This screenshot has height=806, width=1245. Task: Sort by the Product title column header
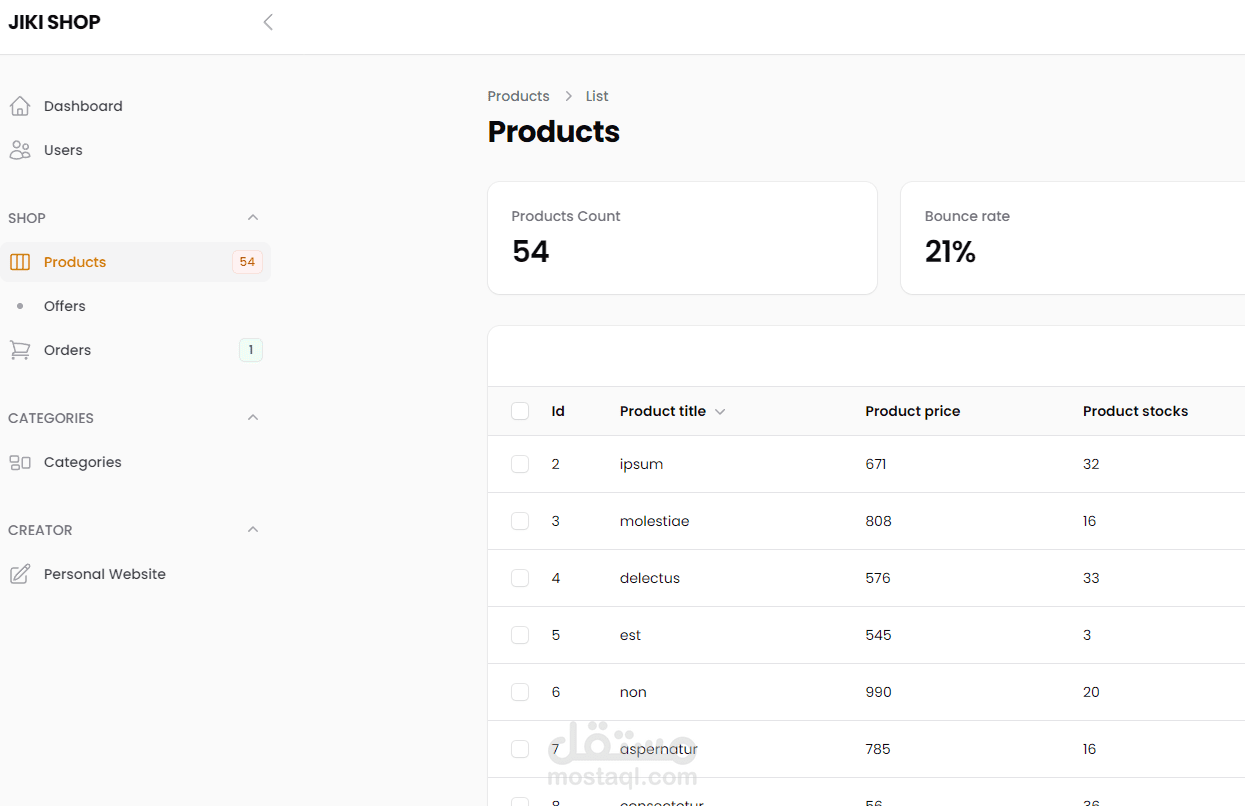663,411
